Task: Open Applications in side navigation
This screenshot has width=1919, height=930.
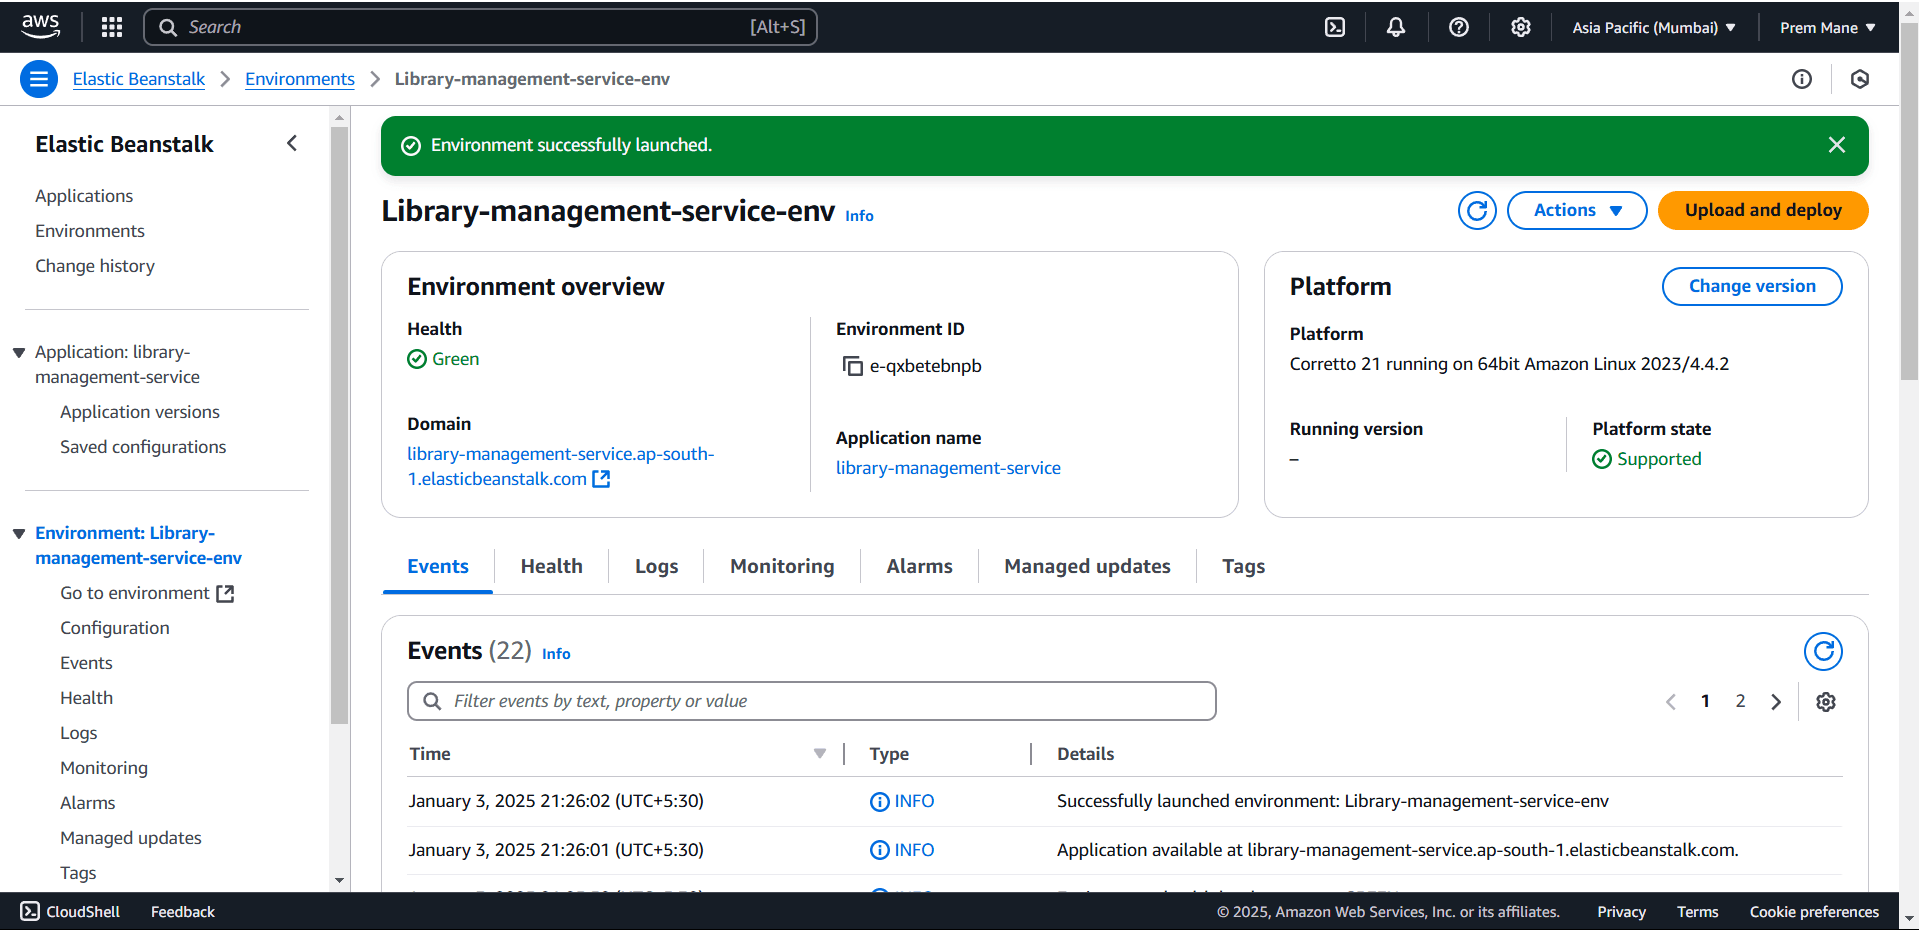Action: [x=84, y=196]
